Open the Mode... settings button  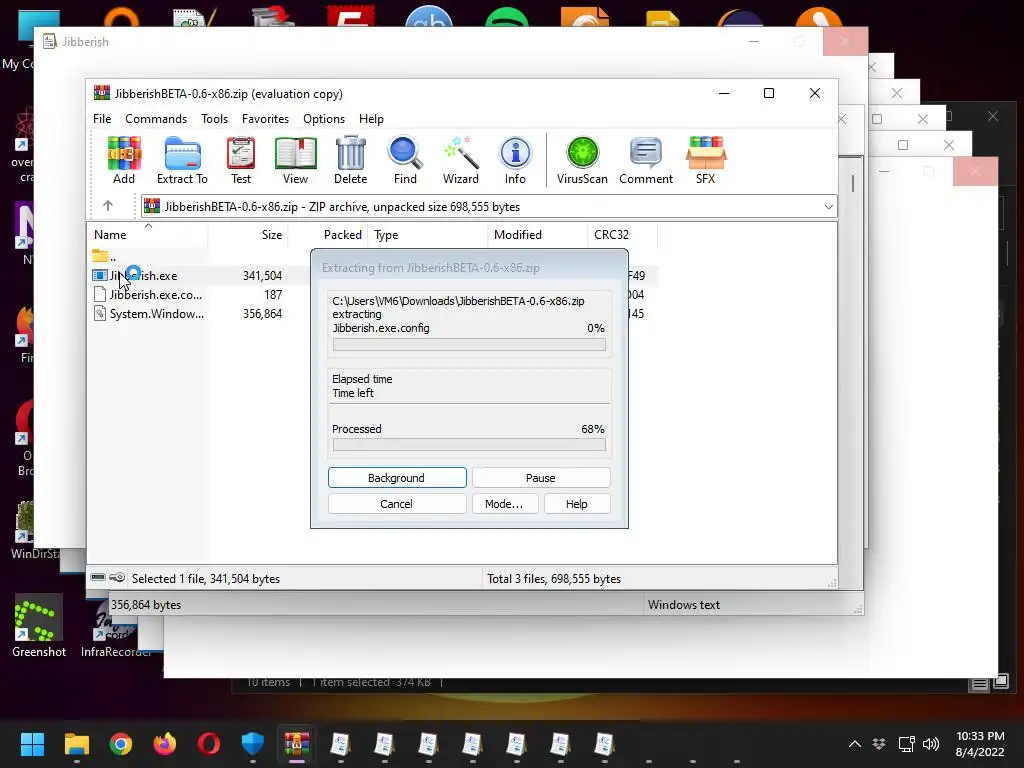(504, 504)
